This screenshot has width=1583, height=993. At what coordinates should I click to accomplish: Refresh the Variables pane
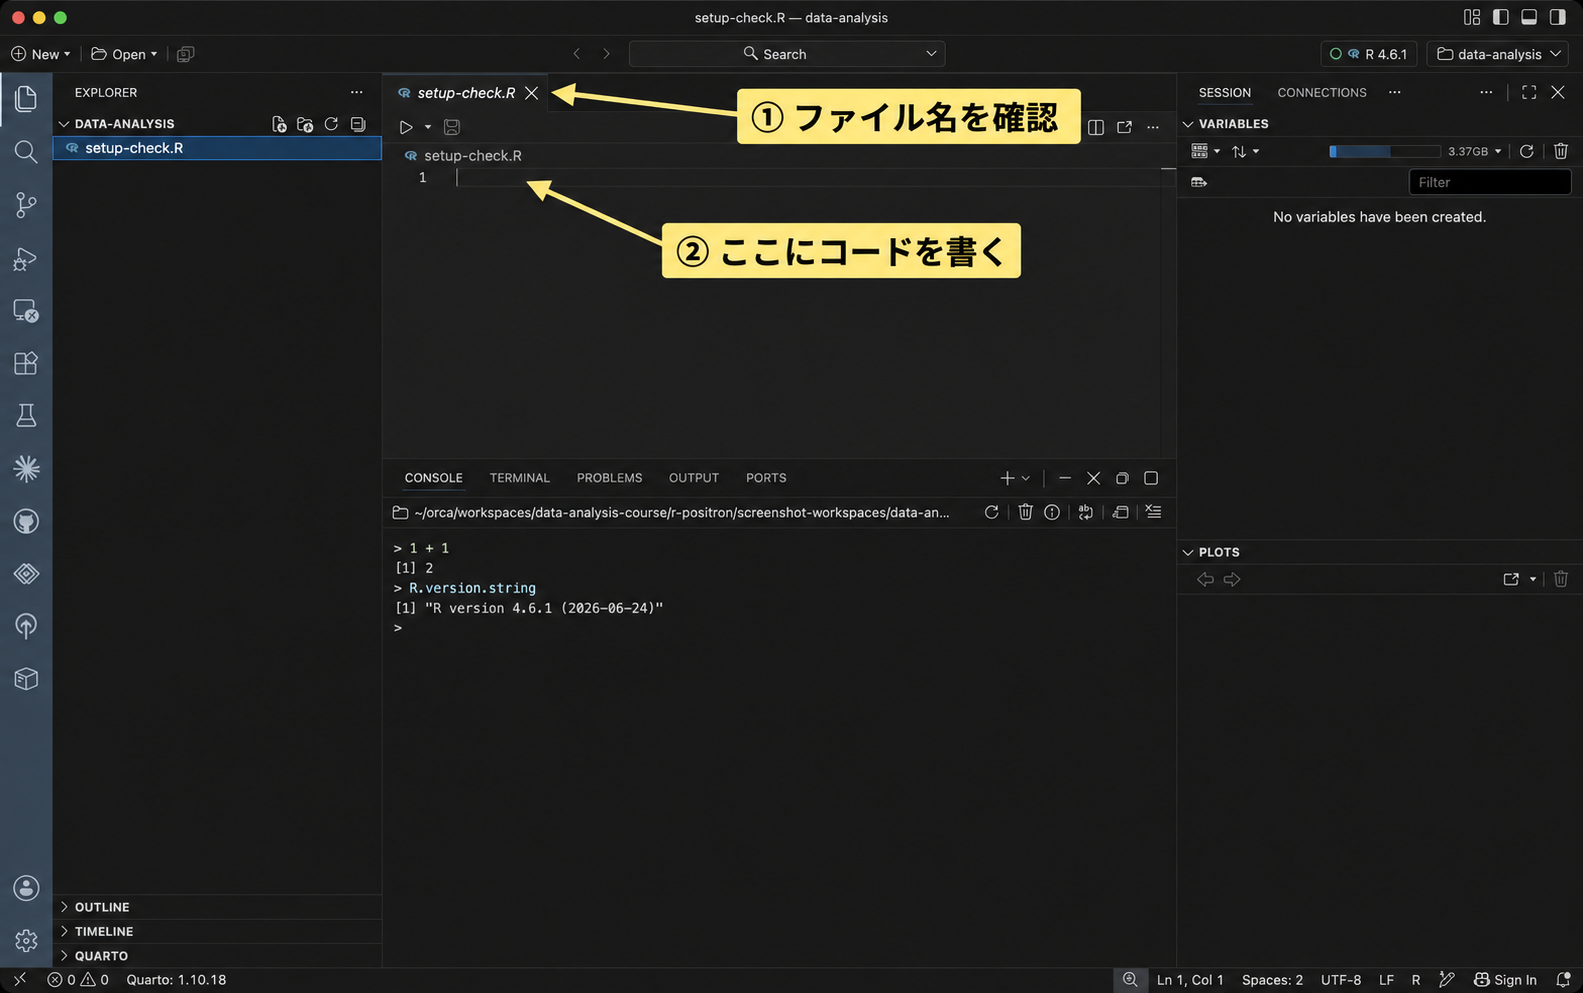click(x=1526, y=151)
